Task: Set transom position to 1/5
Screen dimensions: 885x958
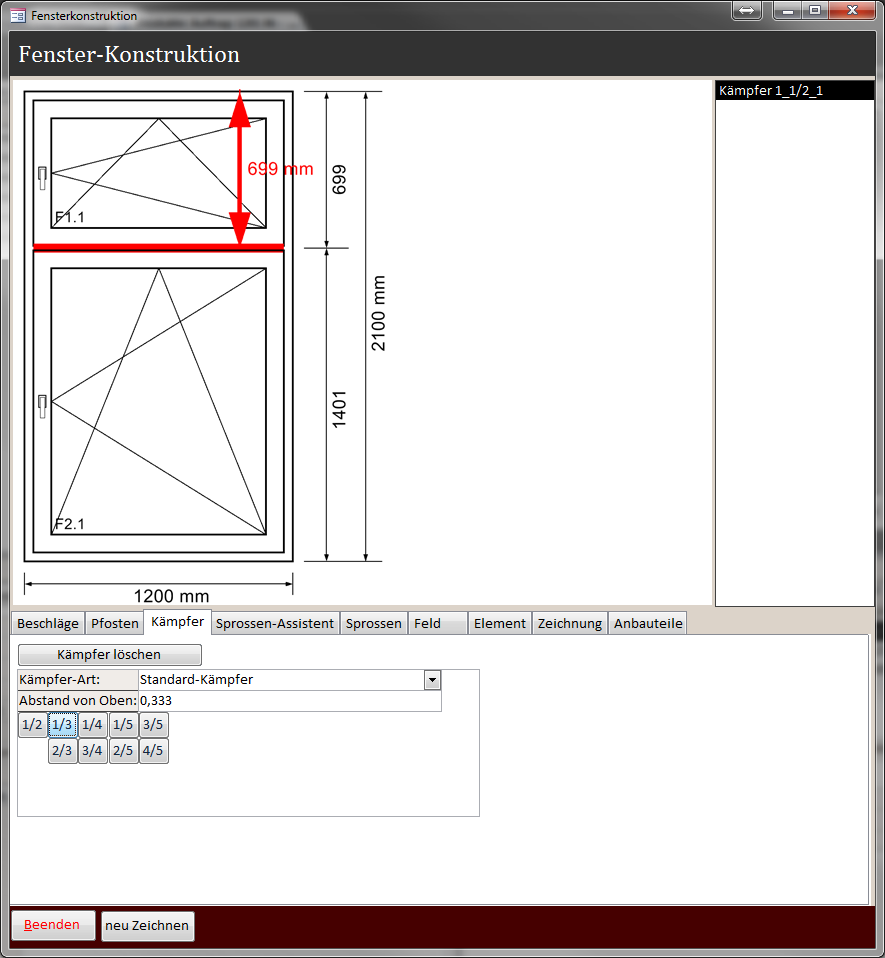Action: [123, 725]
